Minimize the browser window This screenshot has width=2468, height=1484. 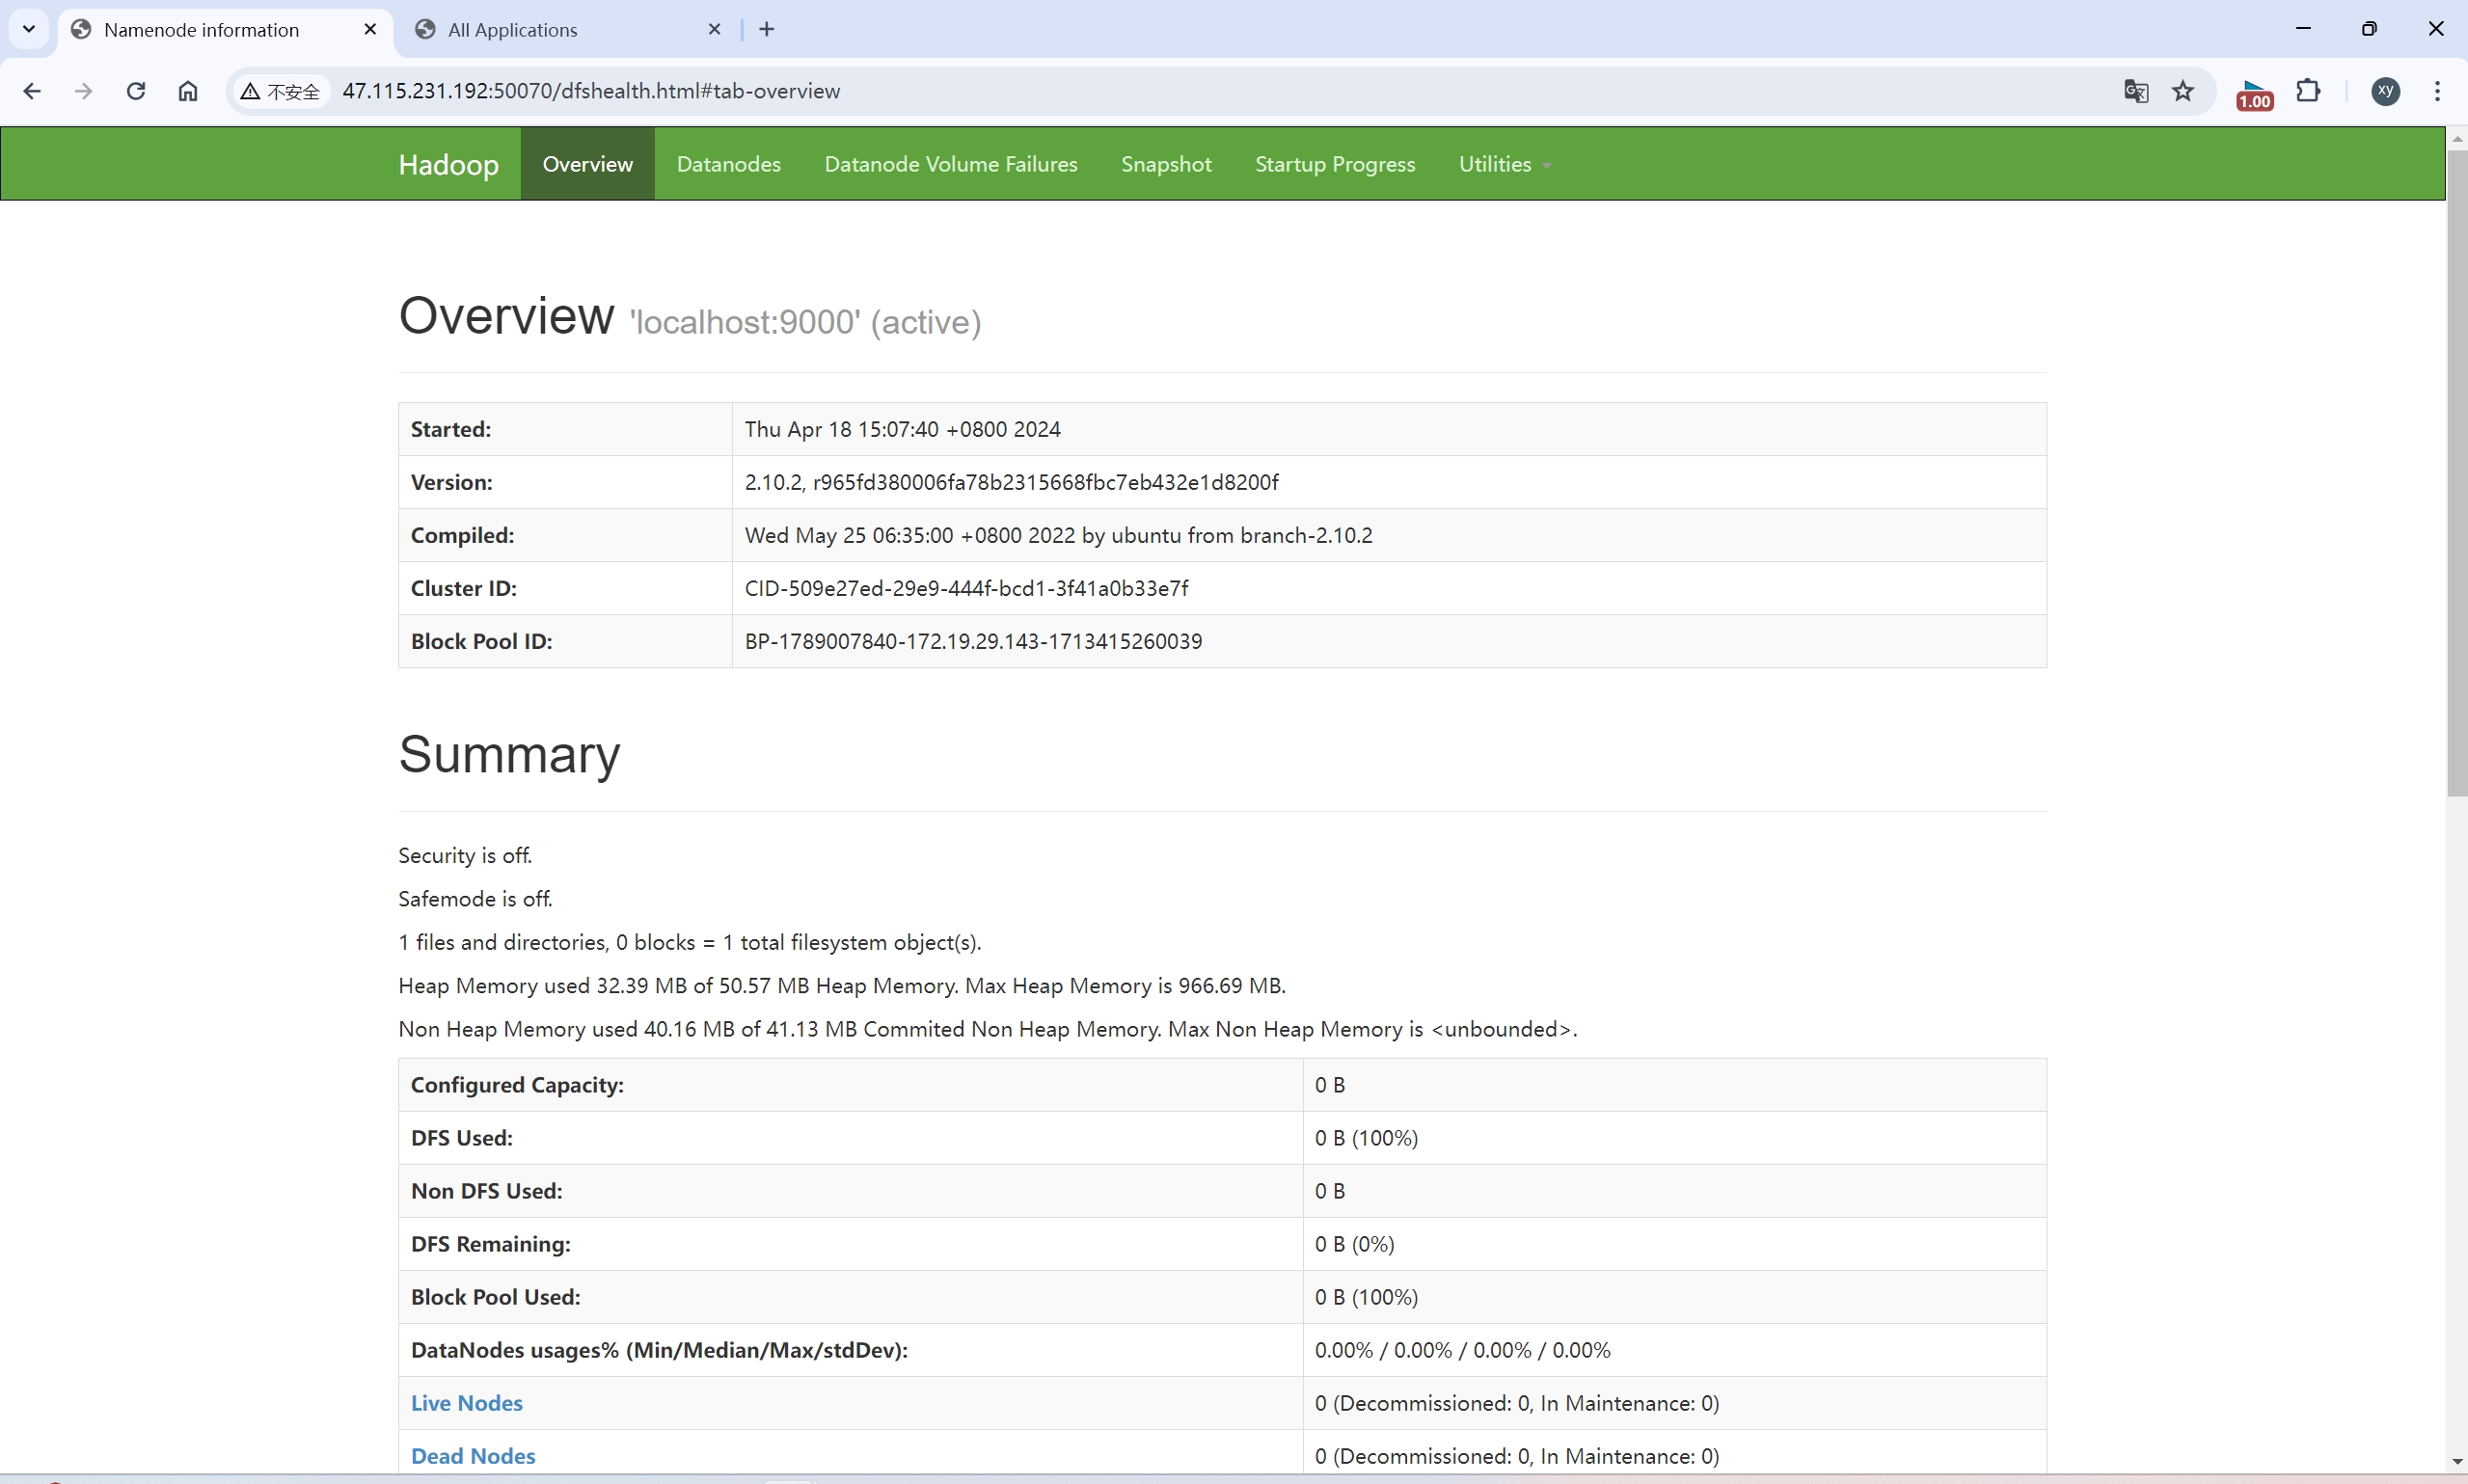[x=2304, y=29]
